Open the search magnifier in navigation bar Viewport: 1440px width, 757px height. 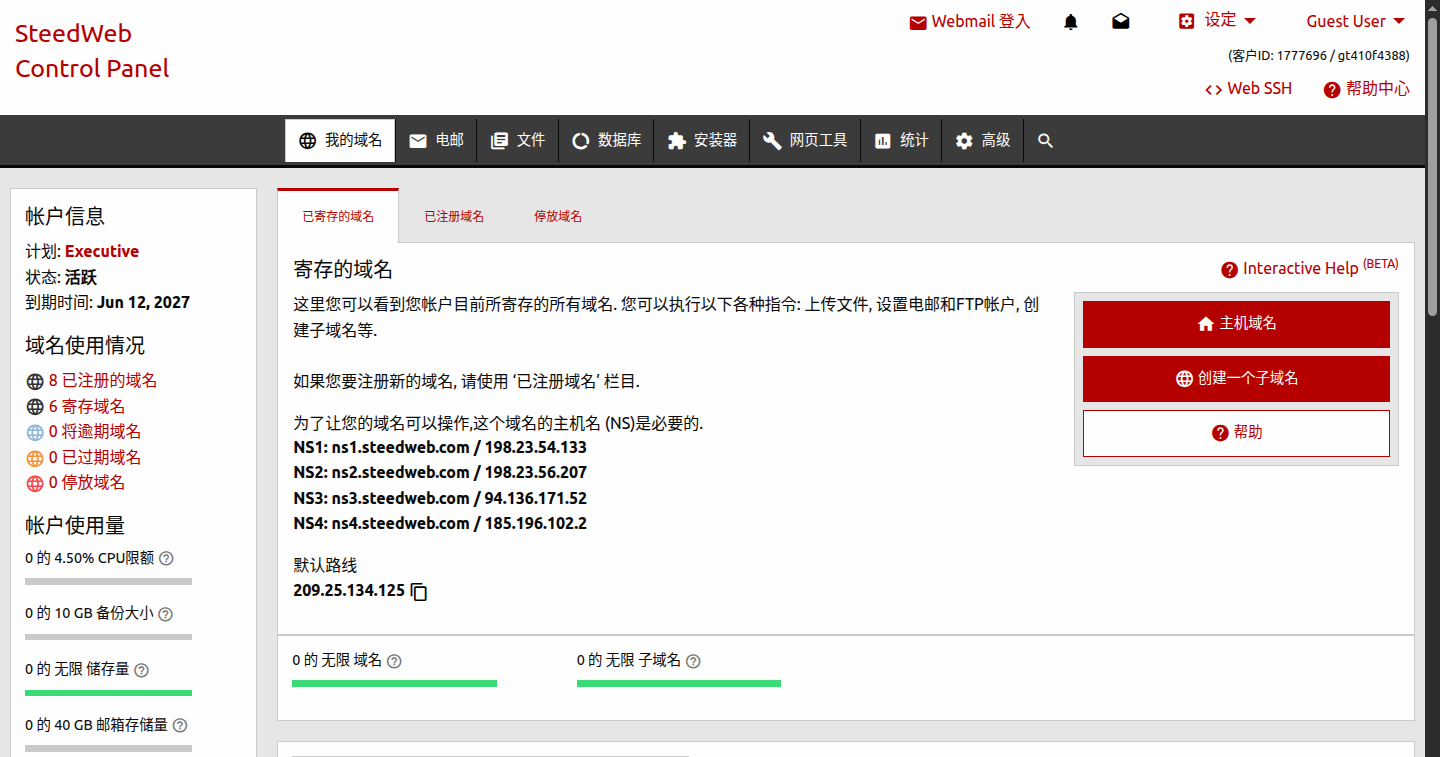(x=1045, y=141)
